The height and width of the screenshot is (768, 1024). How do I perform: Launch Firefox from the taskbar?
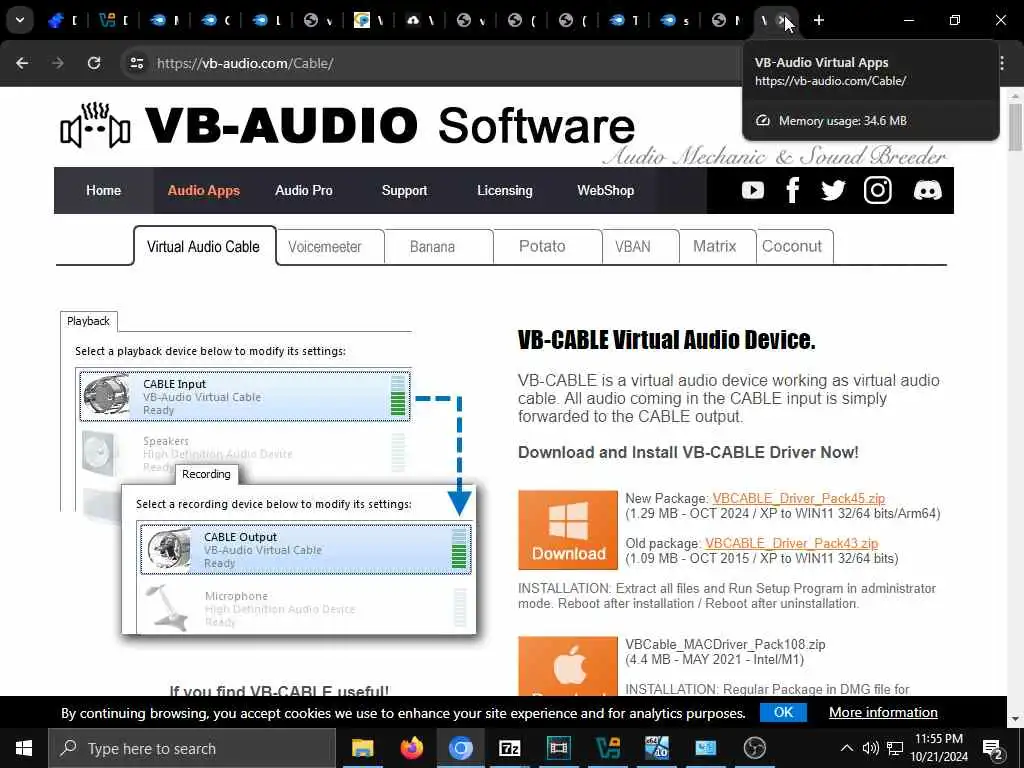click(411, 748)
